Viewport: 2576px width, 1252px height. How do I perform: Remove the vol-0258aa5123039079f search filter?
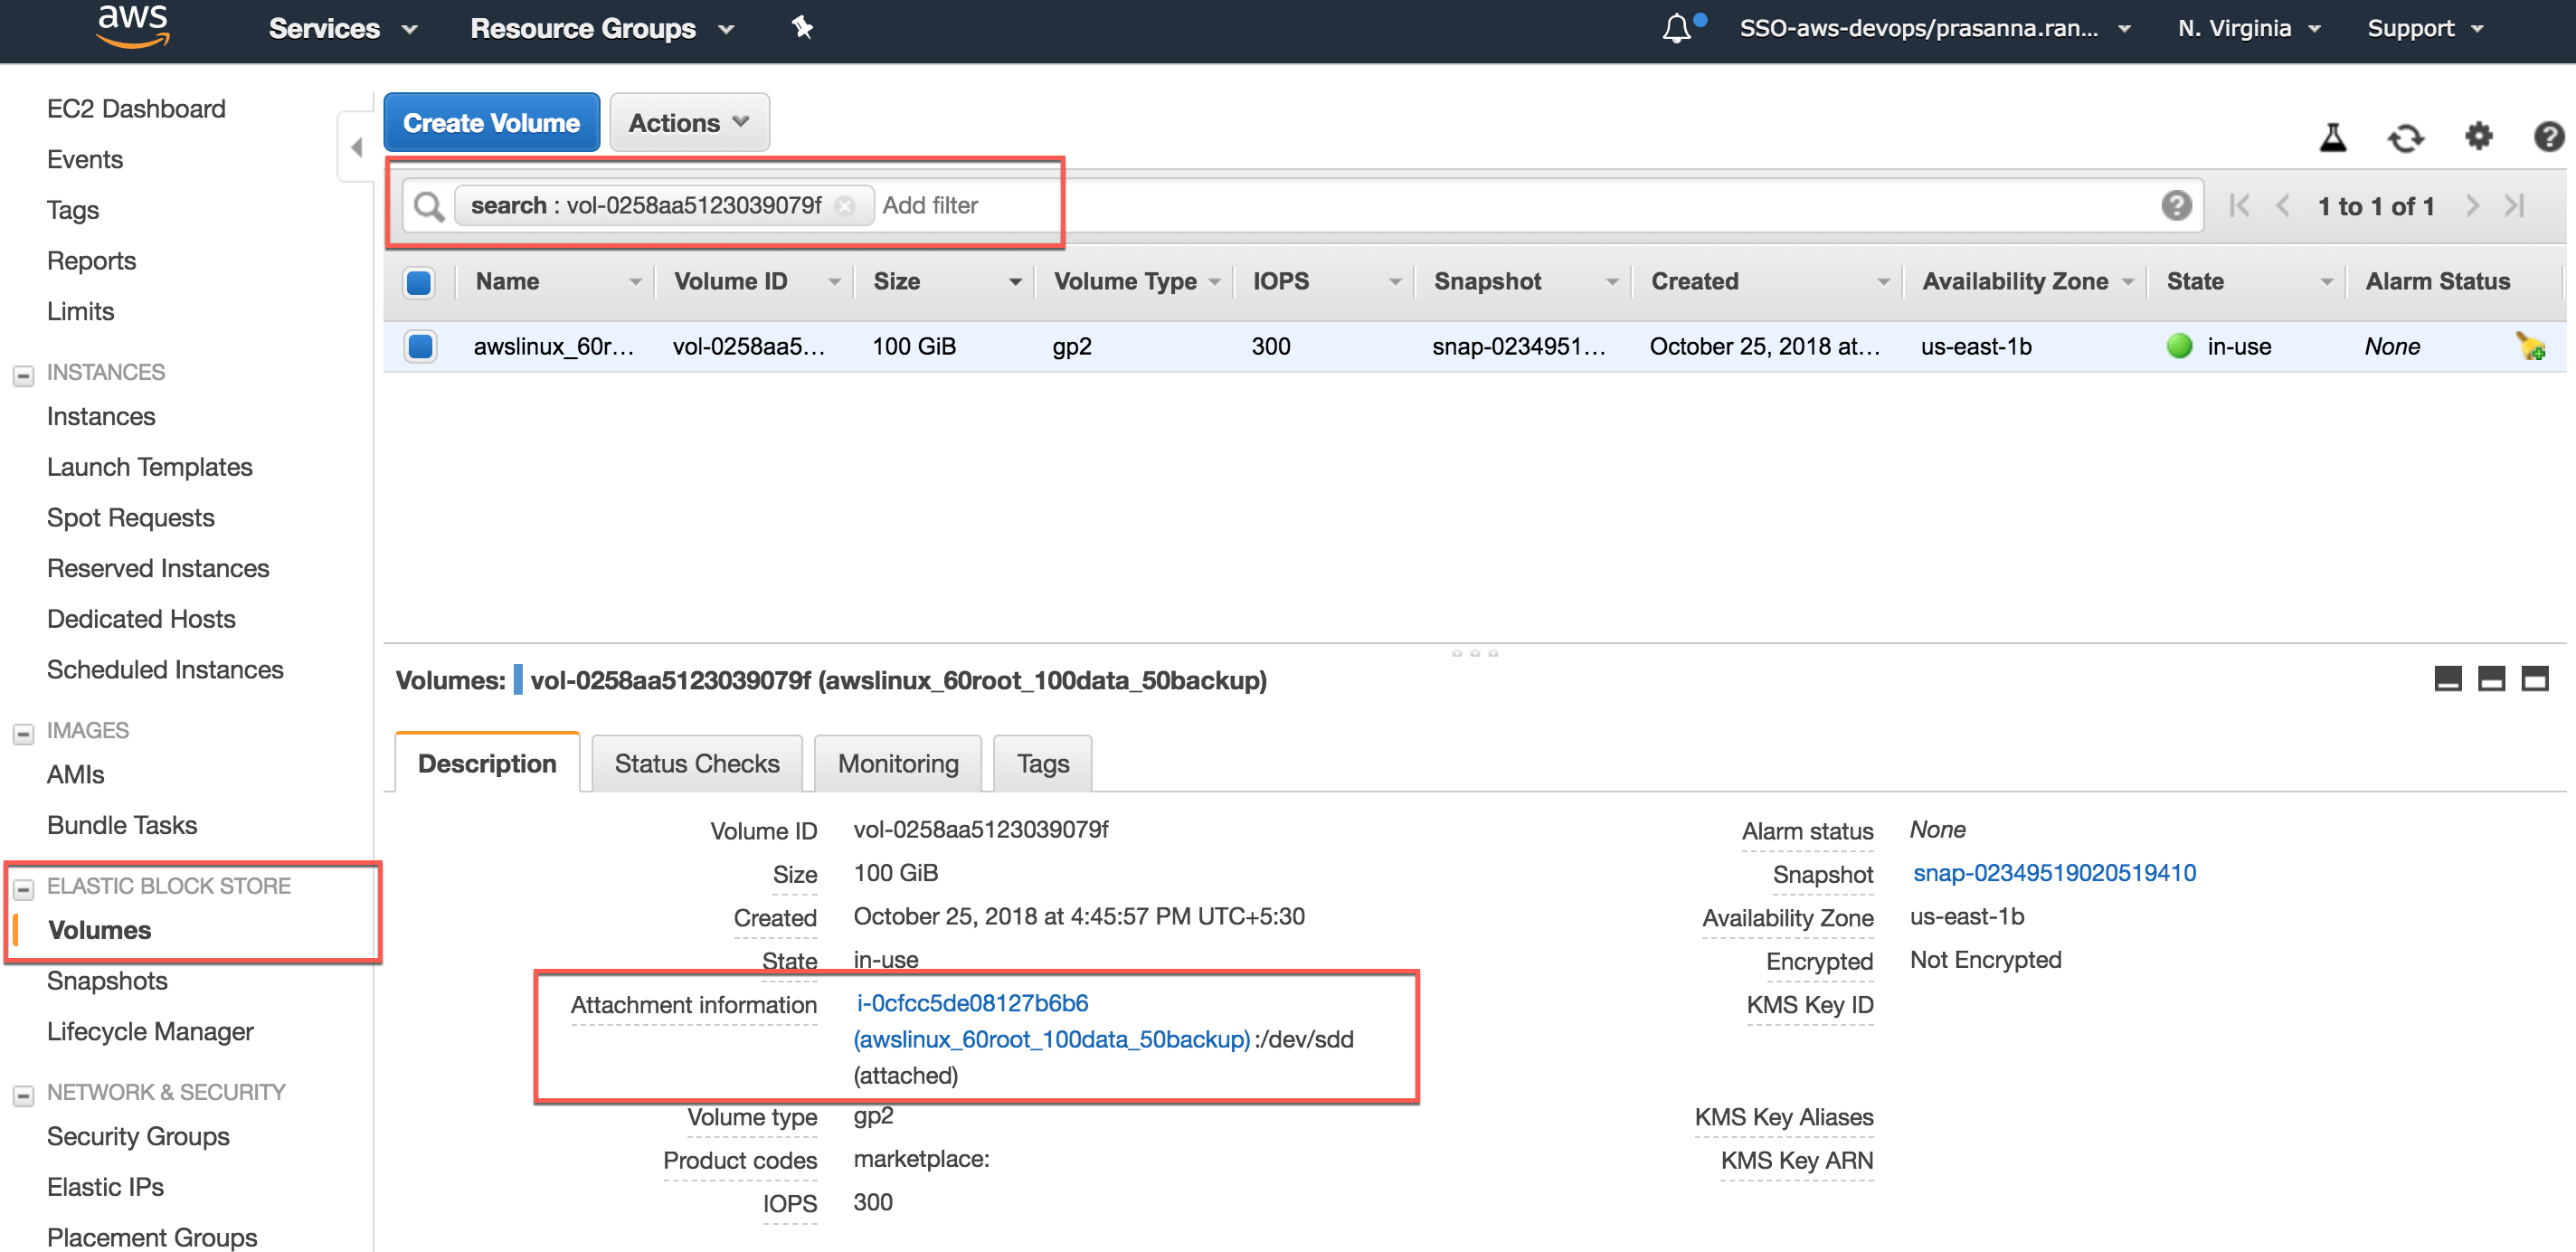pyautogui.click(x=845, y=205)
